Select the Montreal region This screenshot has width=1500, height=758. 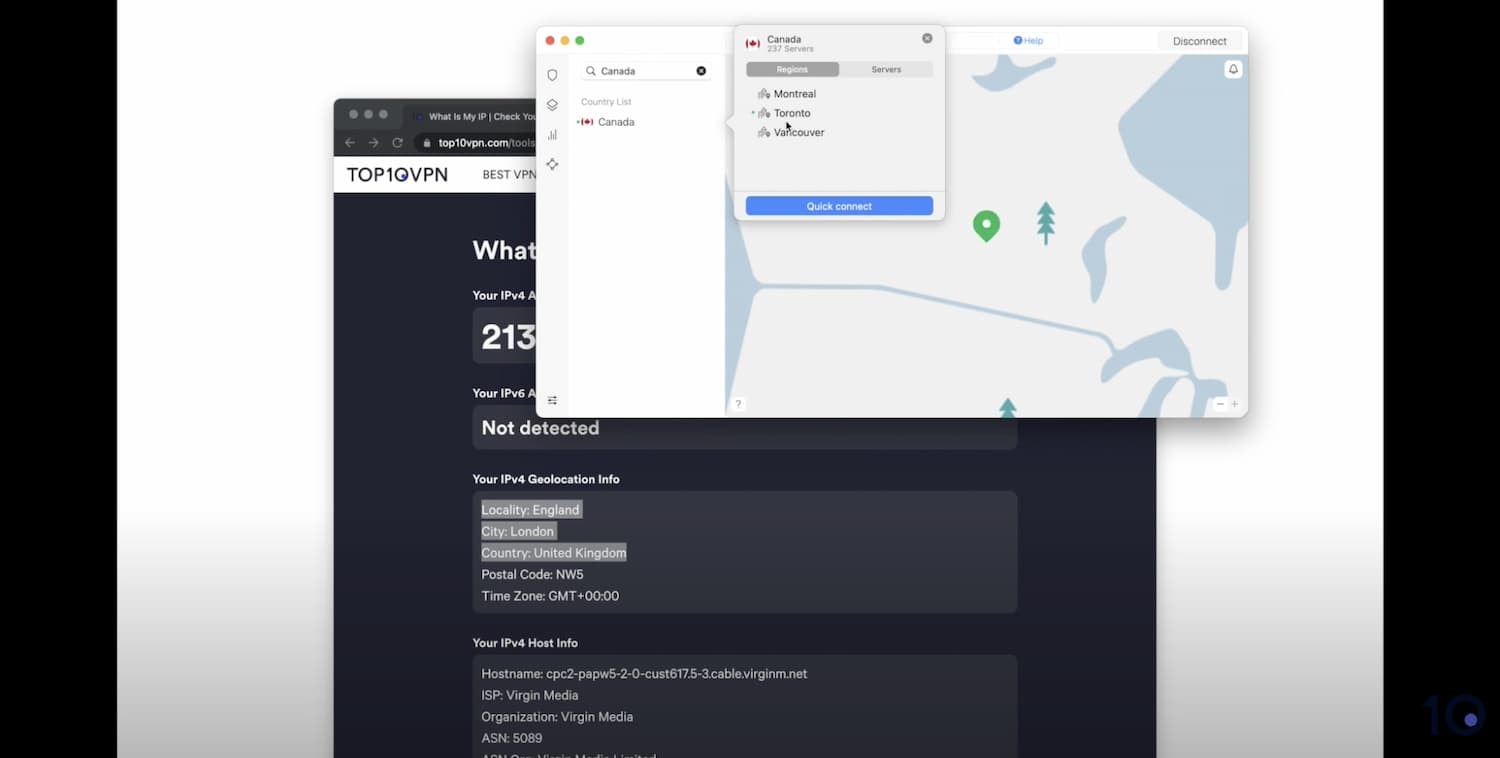(x=795, y=94)
